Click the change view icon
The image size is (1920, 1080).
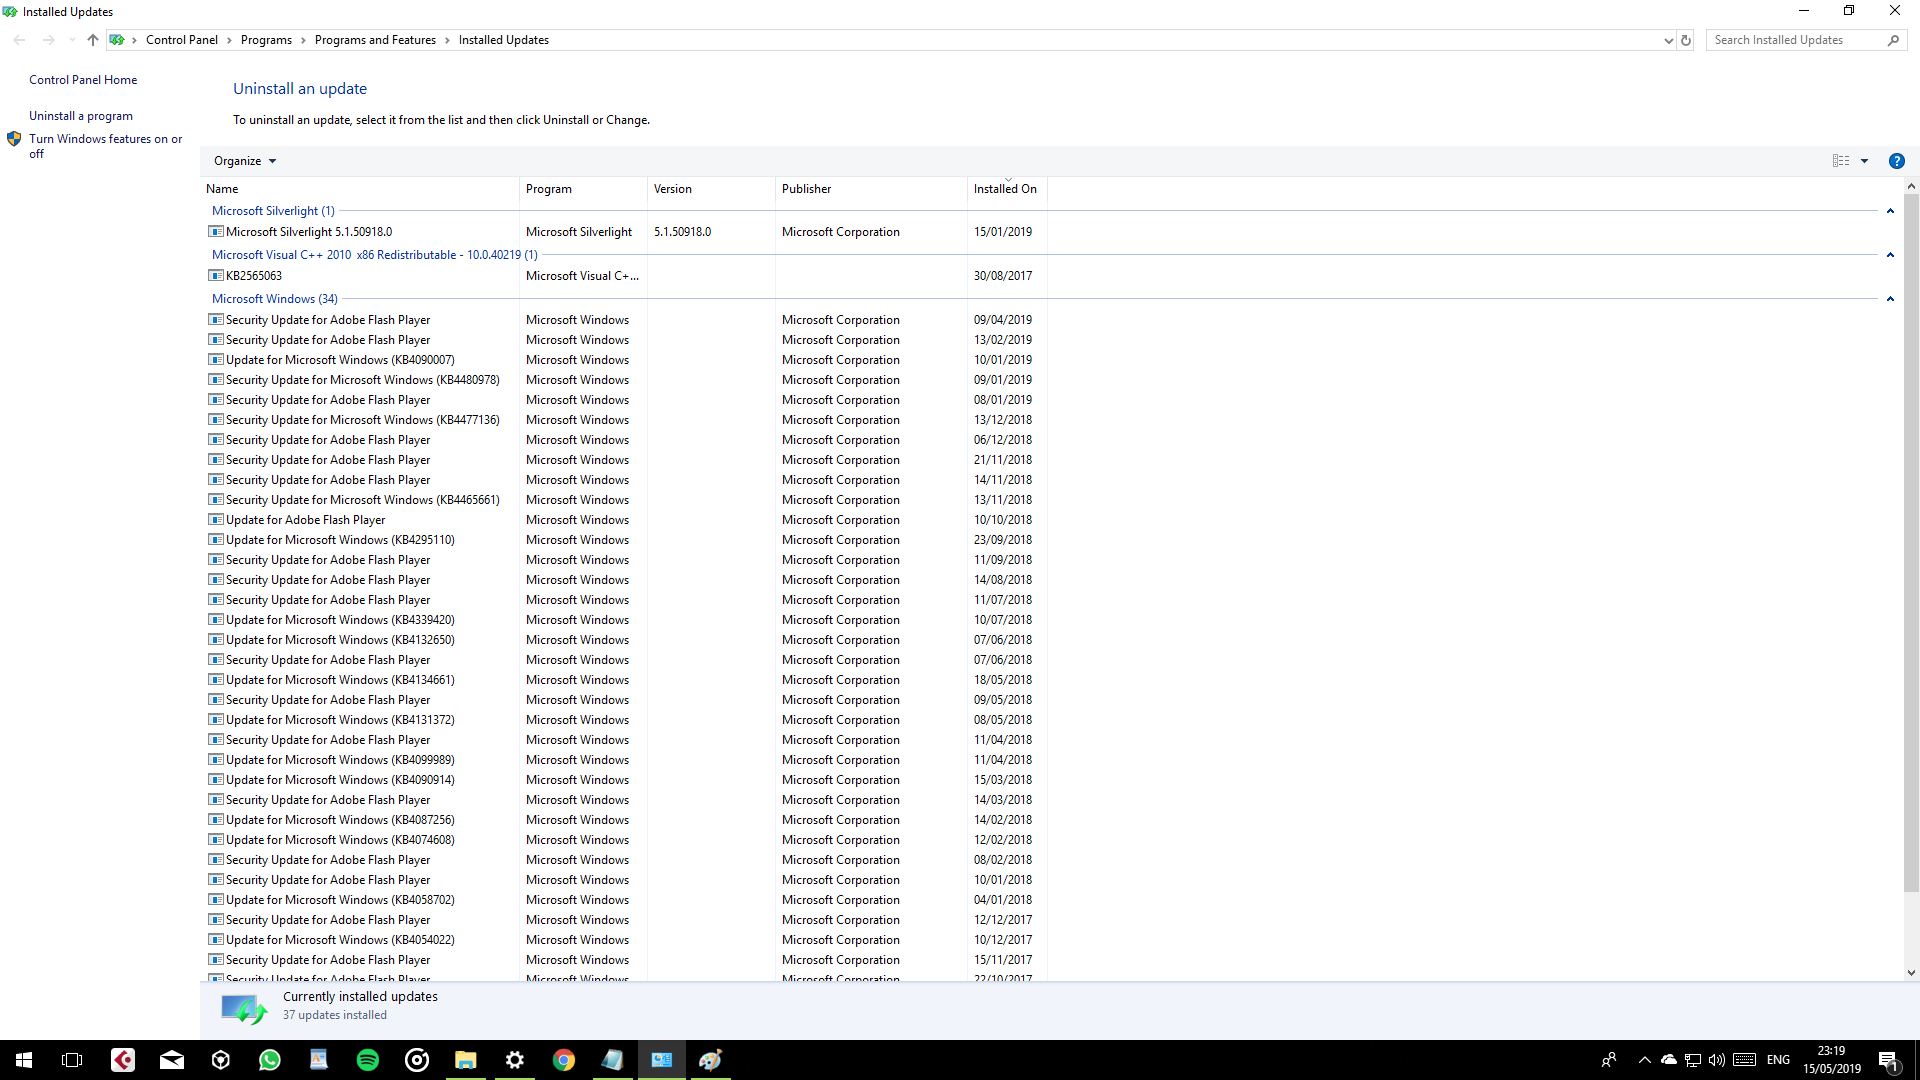coord(1841,161)
